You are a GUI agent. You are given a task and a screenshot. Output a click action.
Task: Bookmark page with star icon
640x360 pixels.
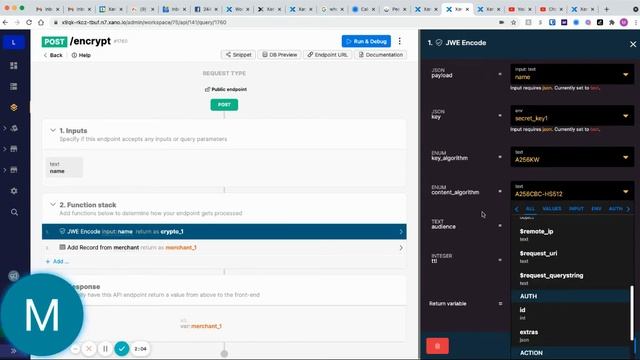[x=513, y=22]
